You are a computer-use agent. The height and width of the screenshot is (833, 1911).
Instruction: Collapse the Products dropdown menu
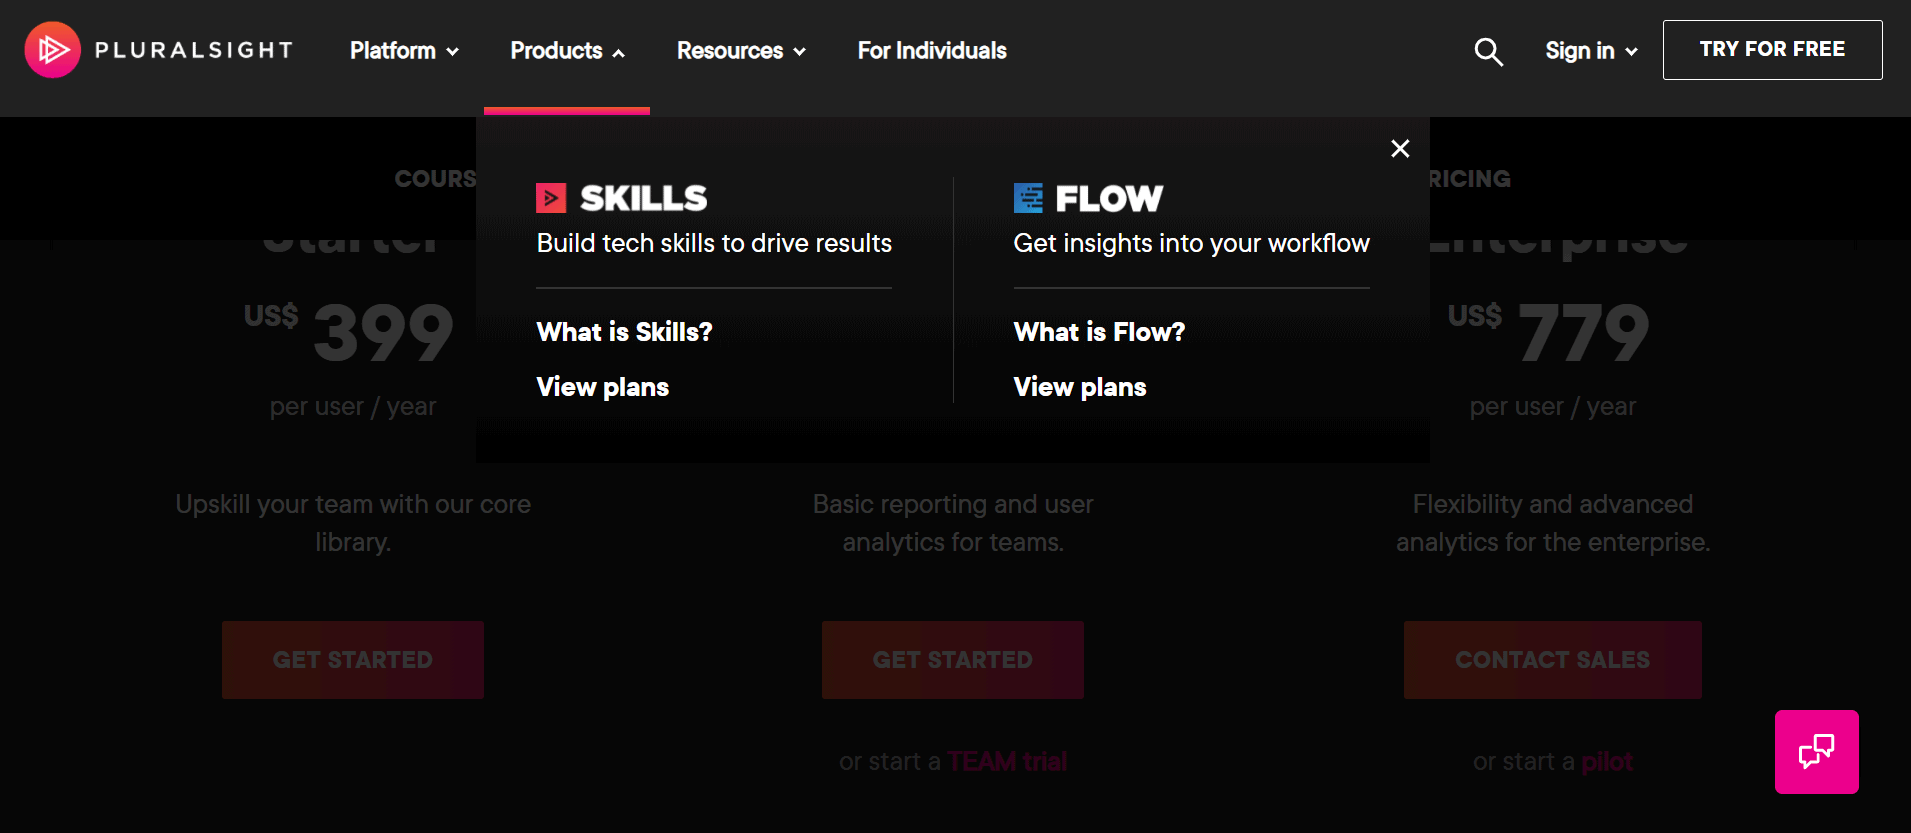tap(567, 51)
